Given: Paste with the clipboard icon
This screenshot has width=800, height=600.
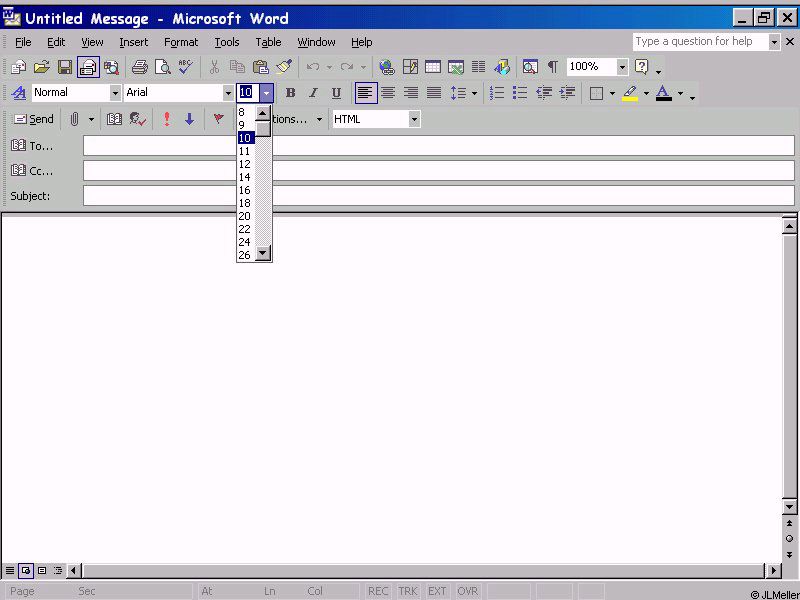Looking at the screenshot, I should (261, 67).
